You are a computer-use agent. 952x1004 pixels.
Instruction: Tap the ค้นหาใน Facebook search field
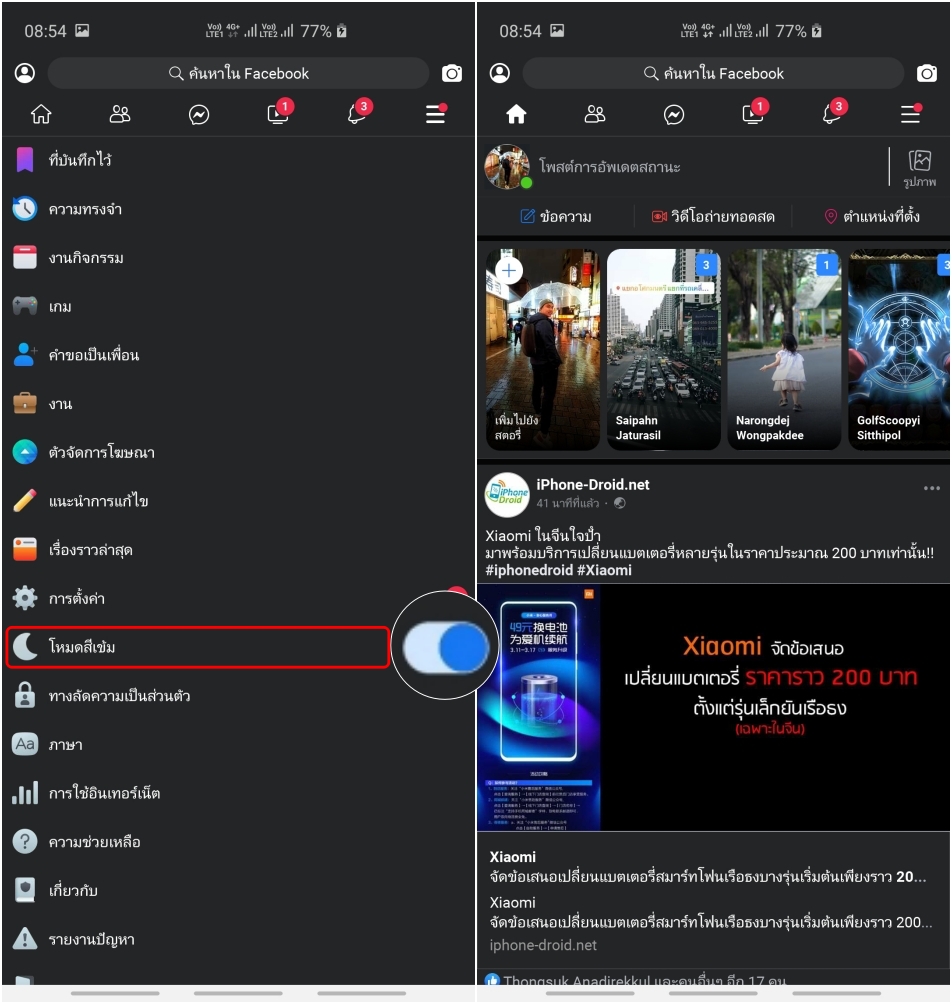point(240,72)
